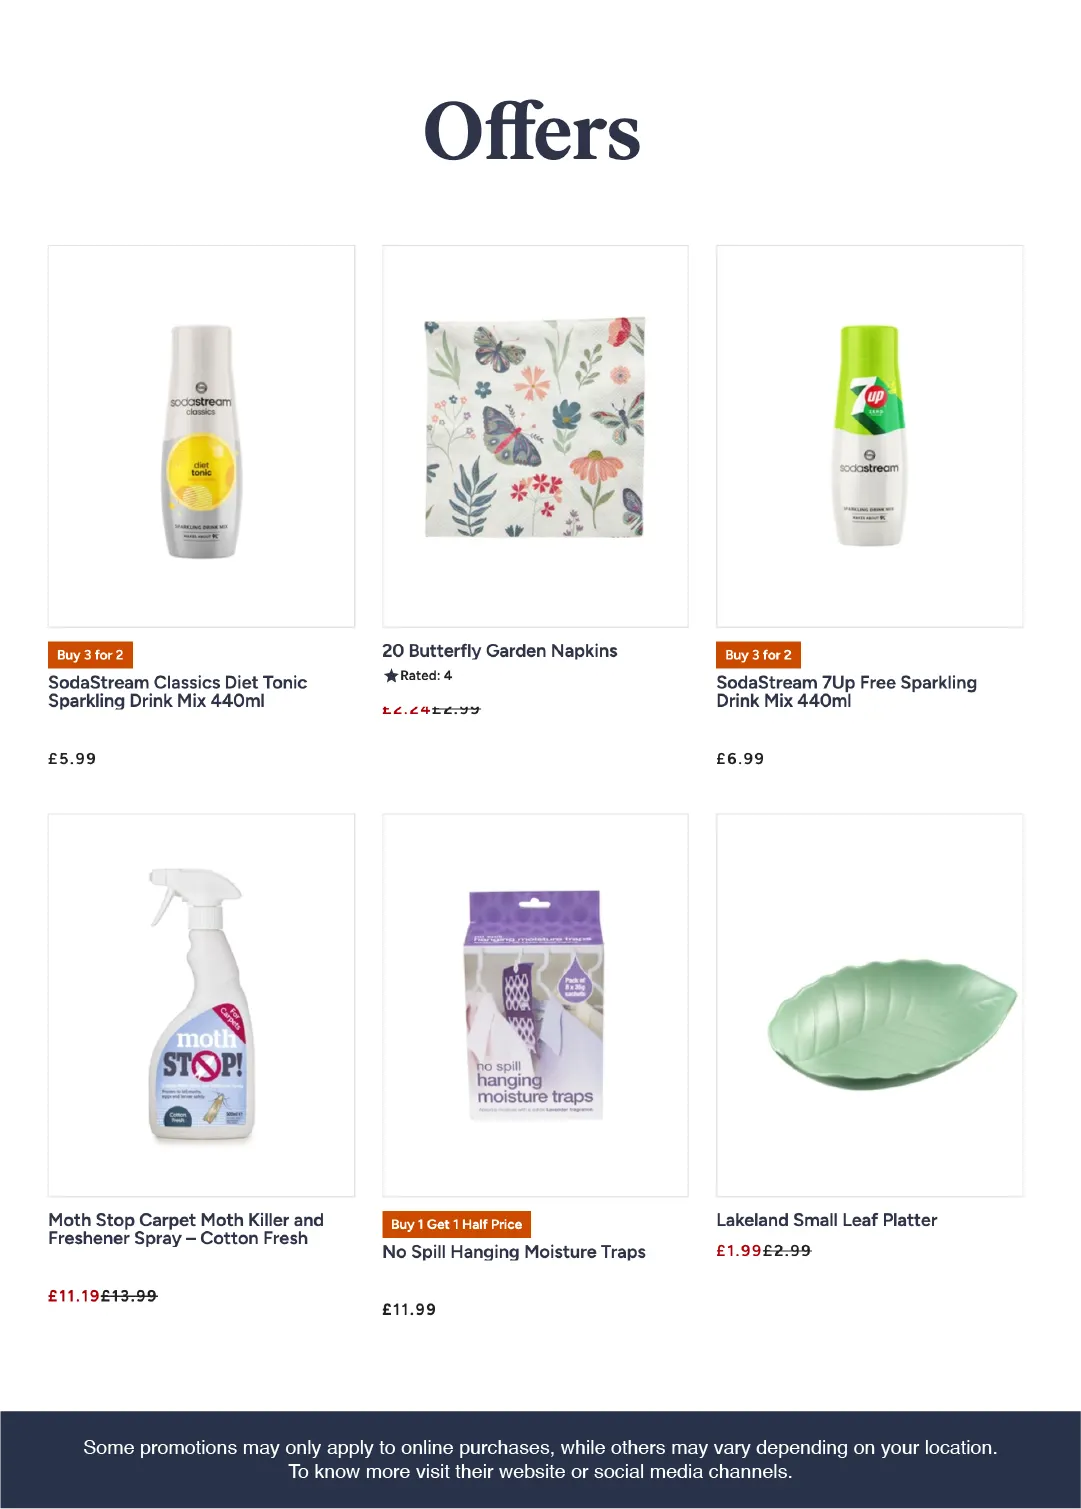
Task: Open the SodaStream 7Up bottle image
Action: click(x=869, y=436)
